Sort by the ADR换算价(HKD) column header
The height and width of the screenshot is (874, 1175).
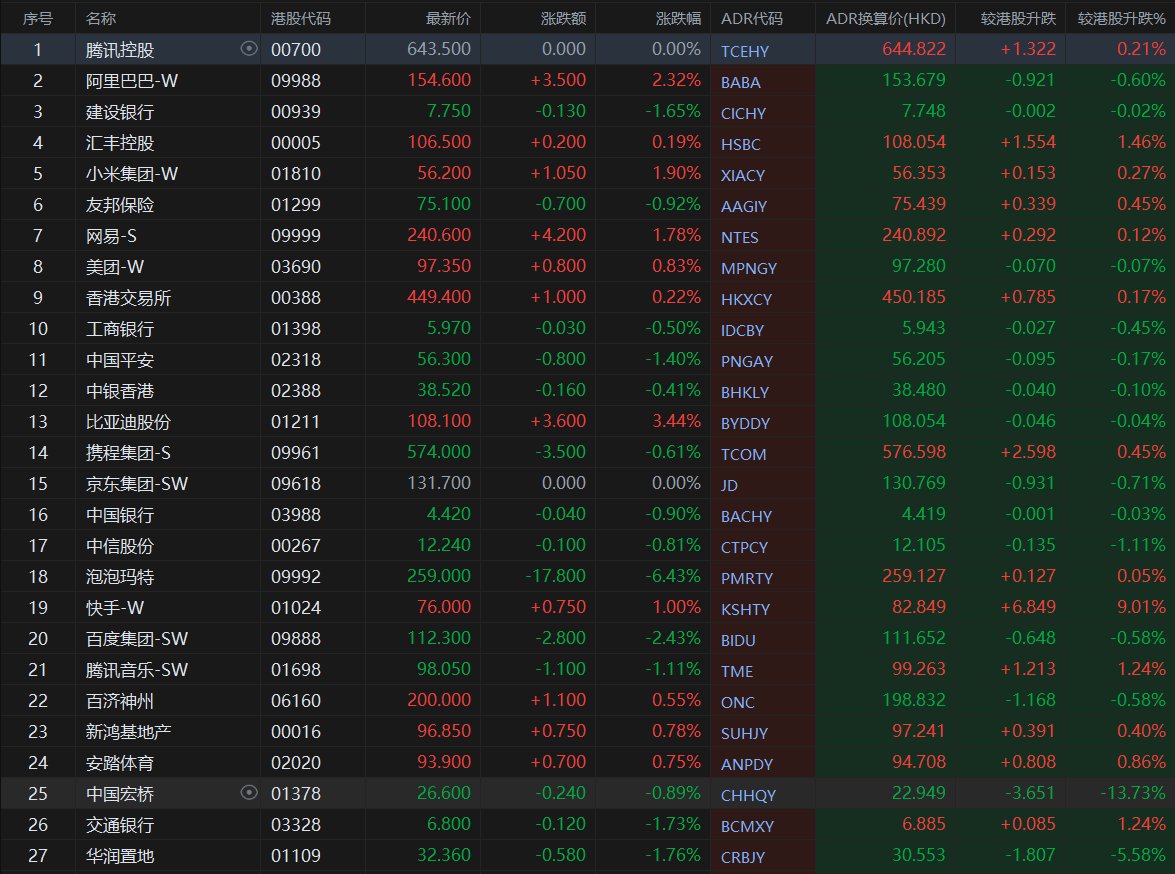coord(886,18)
